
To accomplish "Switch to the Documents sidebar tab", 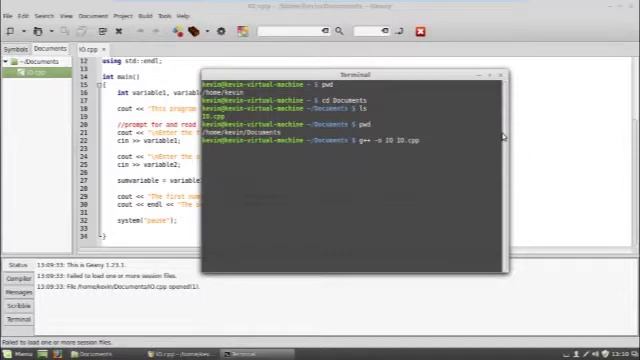I will point(50,49).
